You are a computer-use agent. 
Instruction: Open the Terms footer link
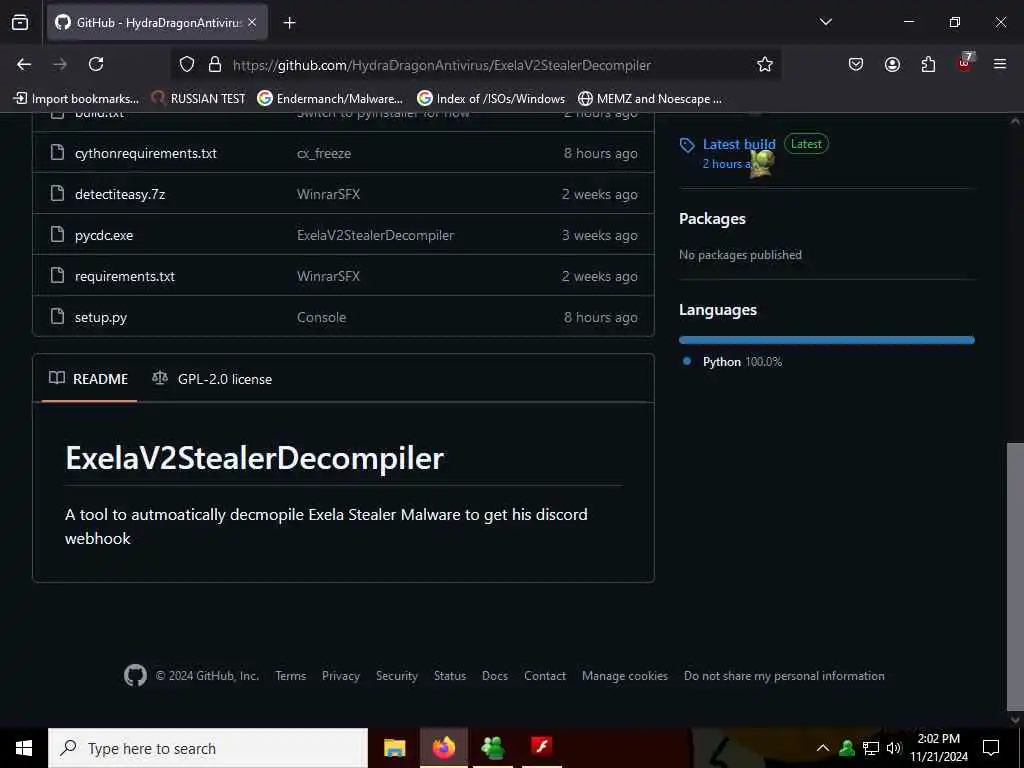point(291,676)
